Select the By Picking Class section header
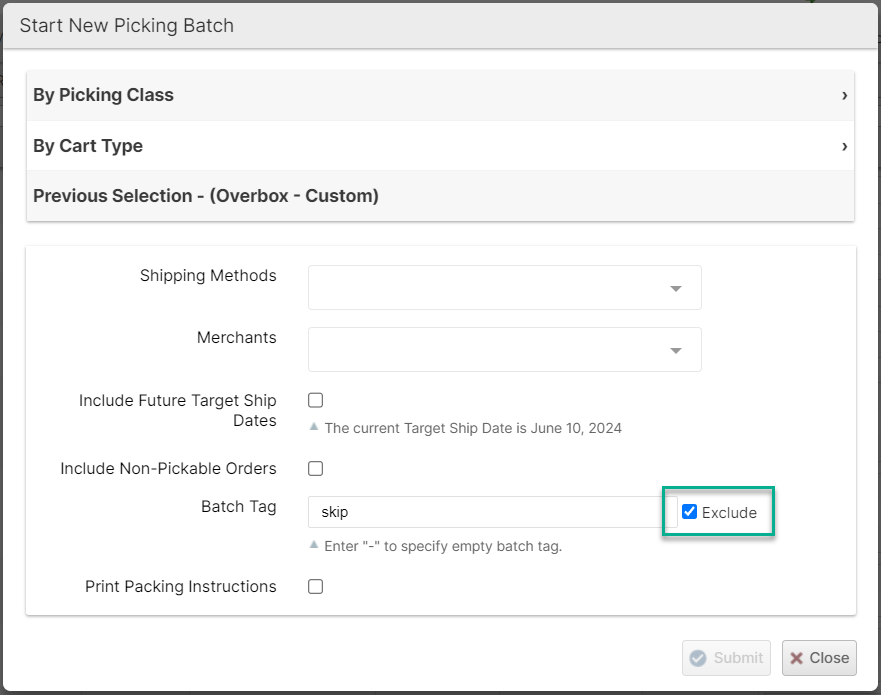 click(x=104, y=96)
